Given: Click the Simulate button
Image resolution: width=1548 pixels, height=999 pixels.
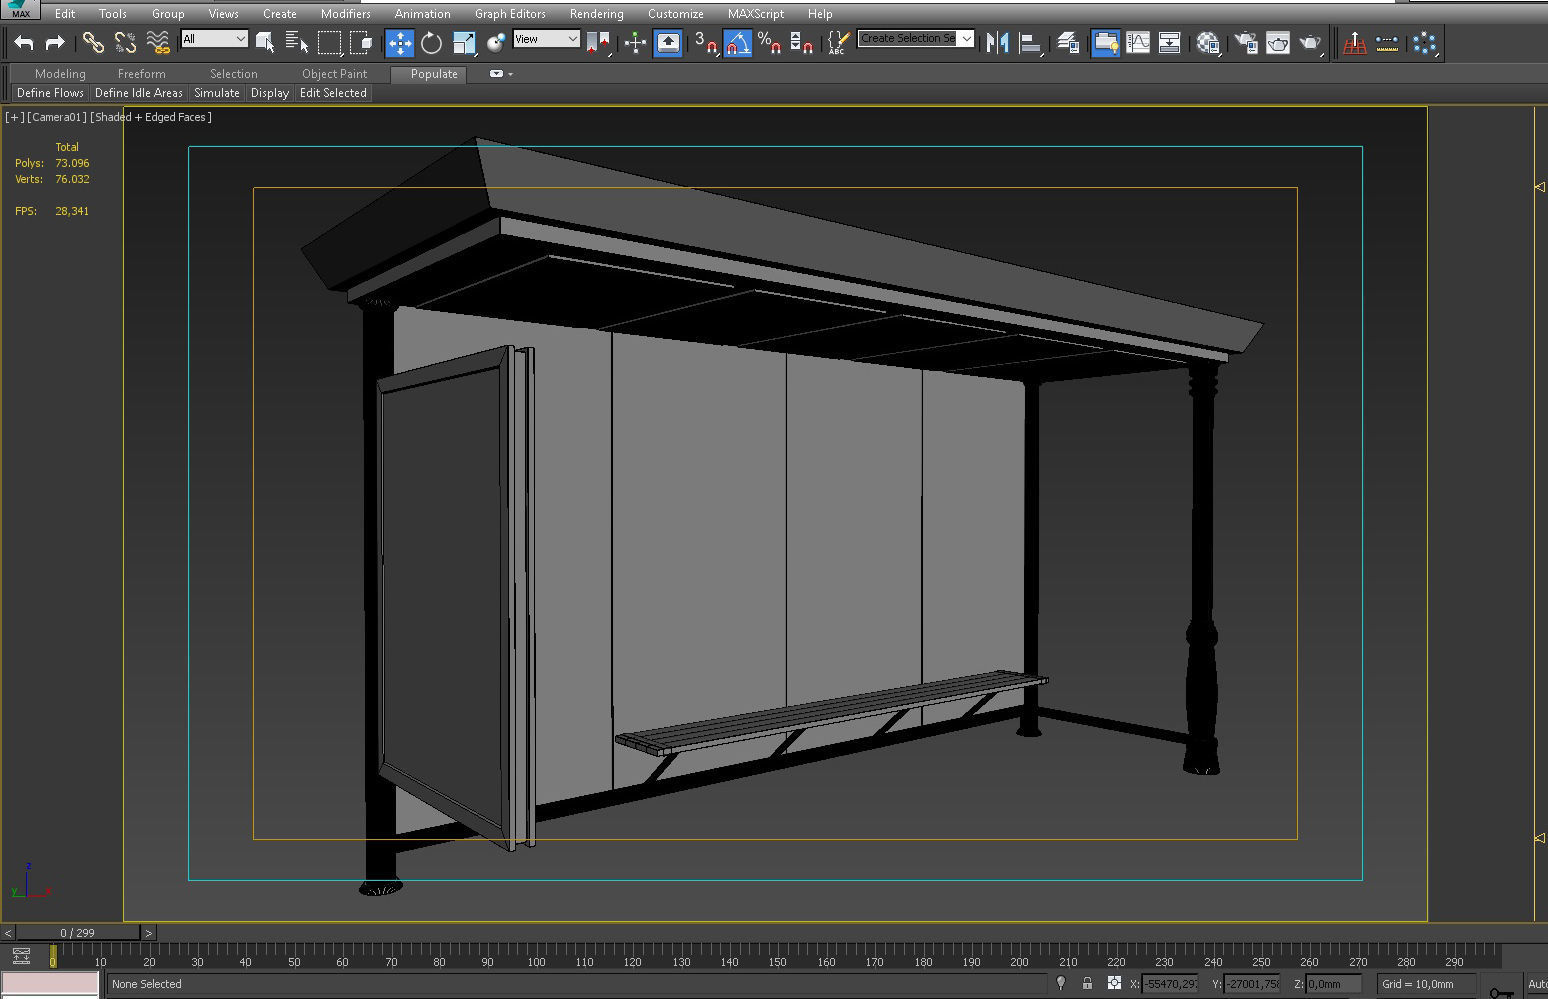Looking at the screenshot, I should click(x=217, y=93).
